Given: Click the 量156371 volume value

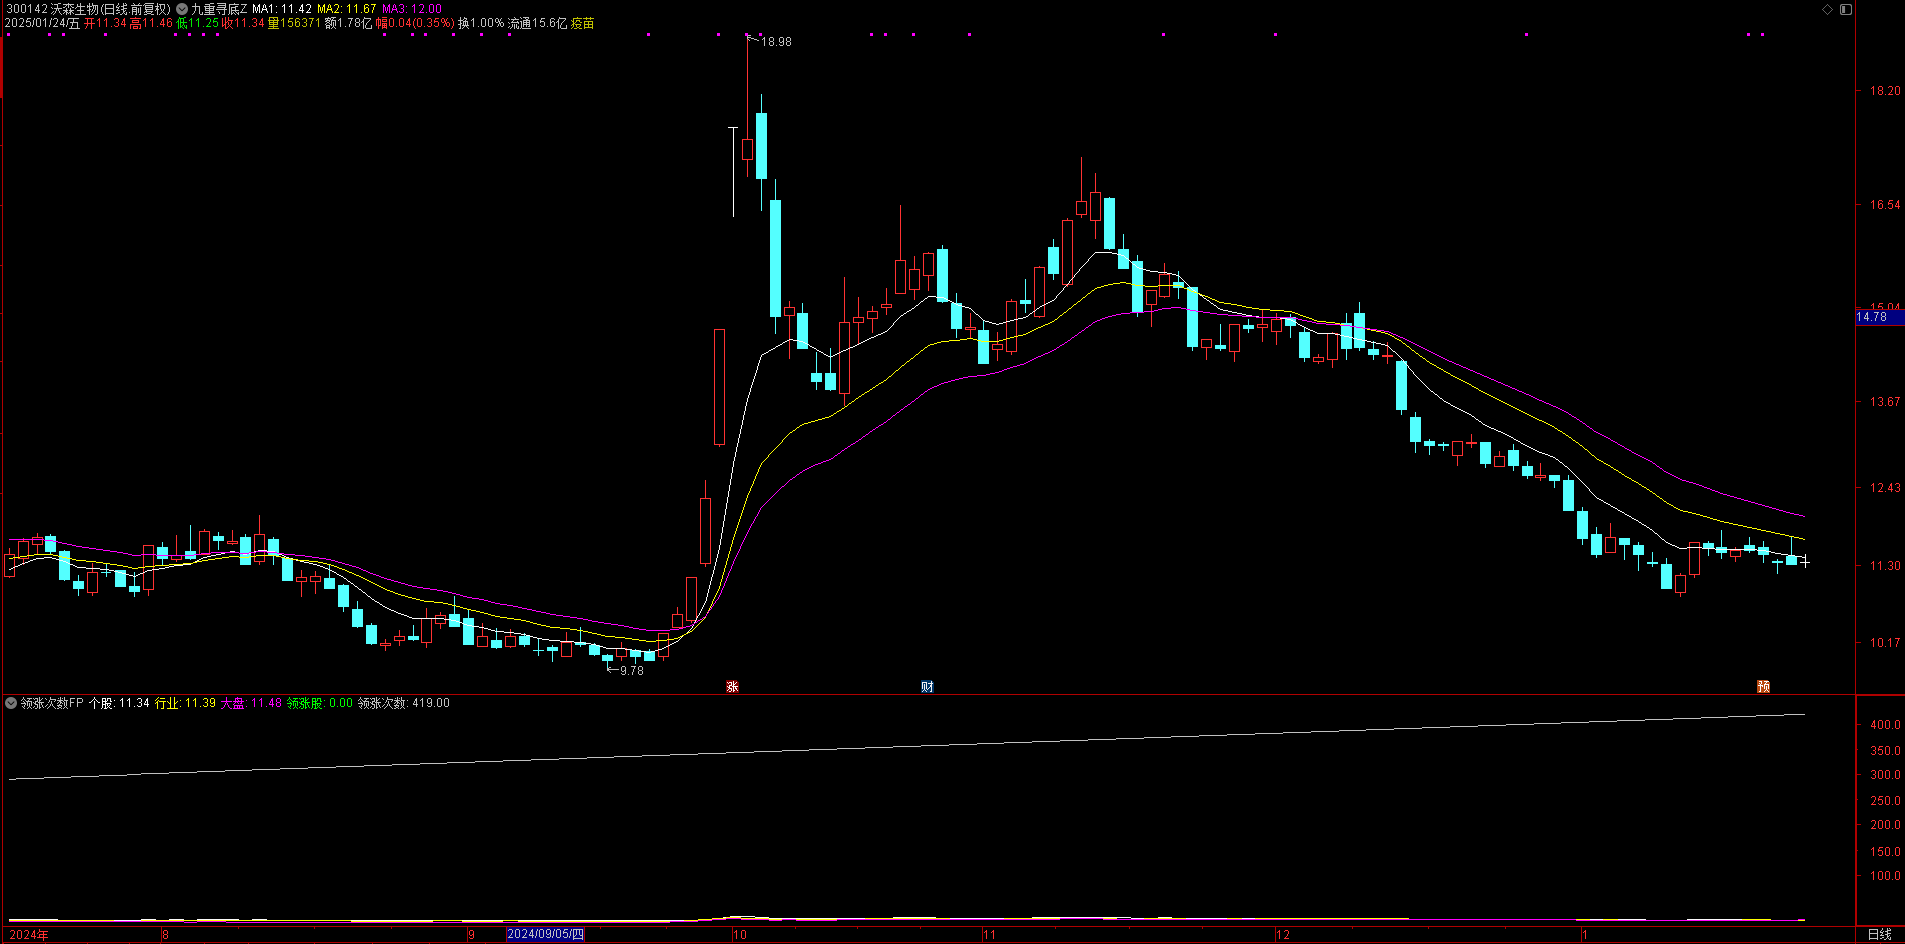Looking at the screenshot, I should point(295,23).
